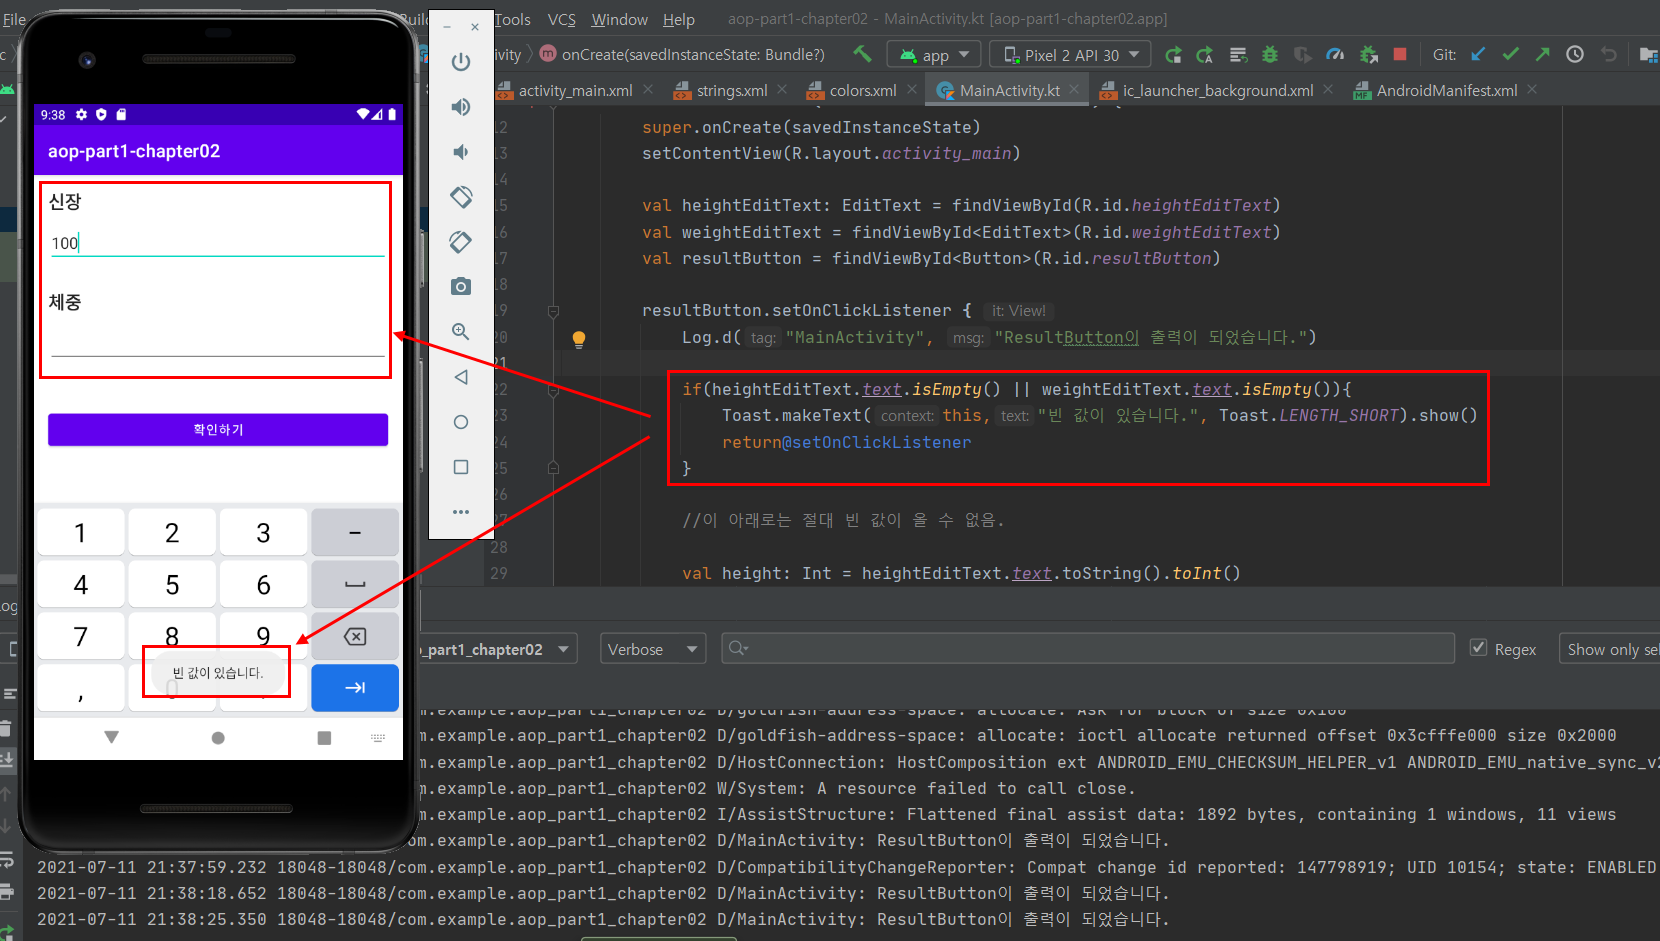Click emulator overview square icon
The width and height of the screenshot is (1660, 941).
[x=461, y=467]
